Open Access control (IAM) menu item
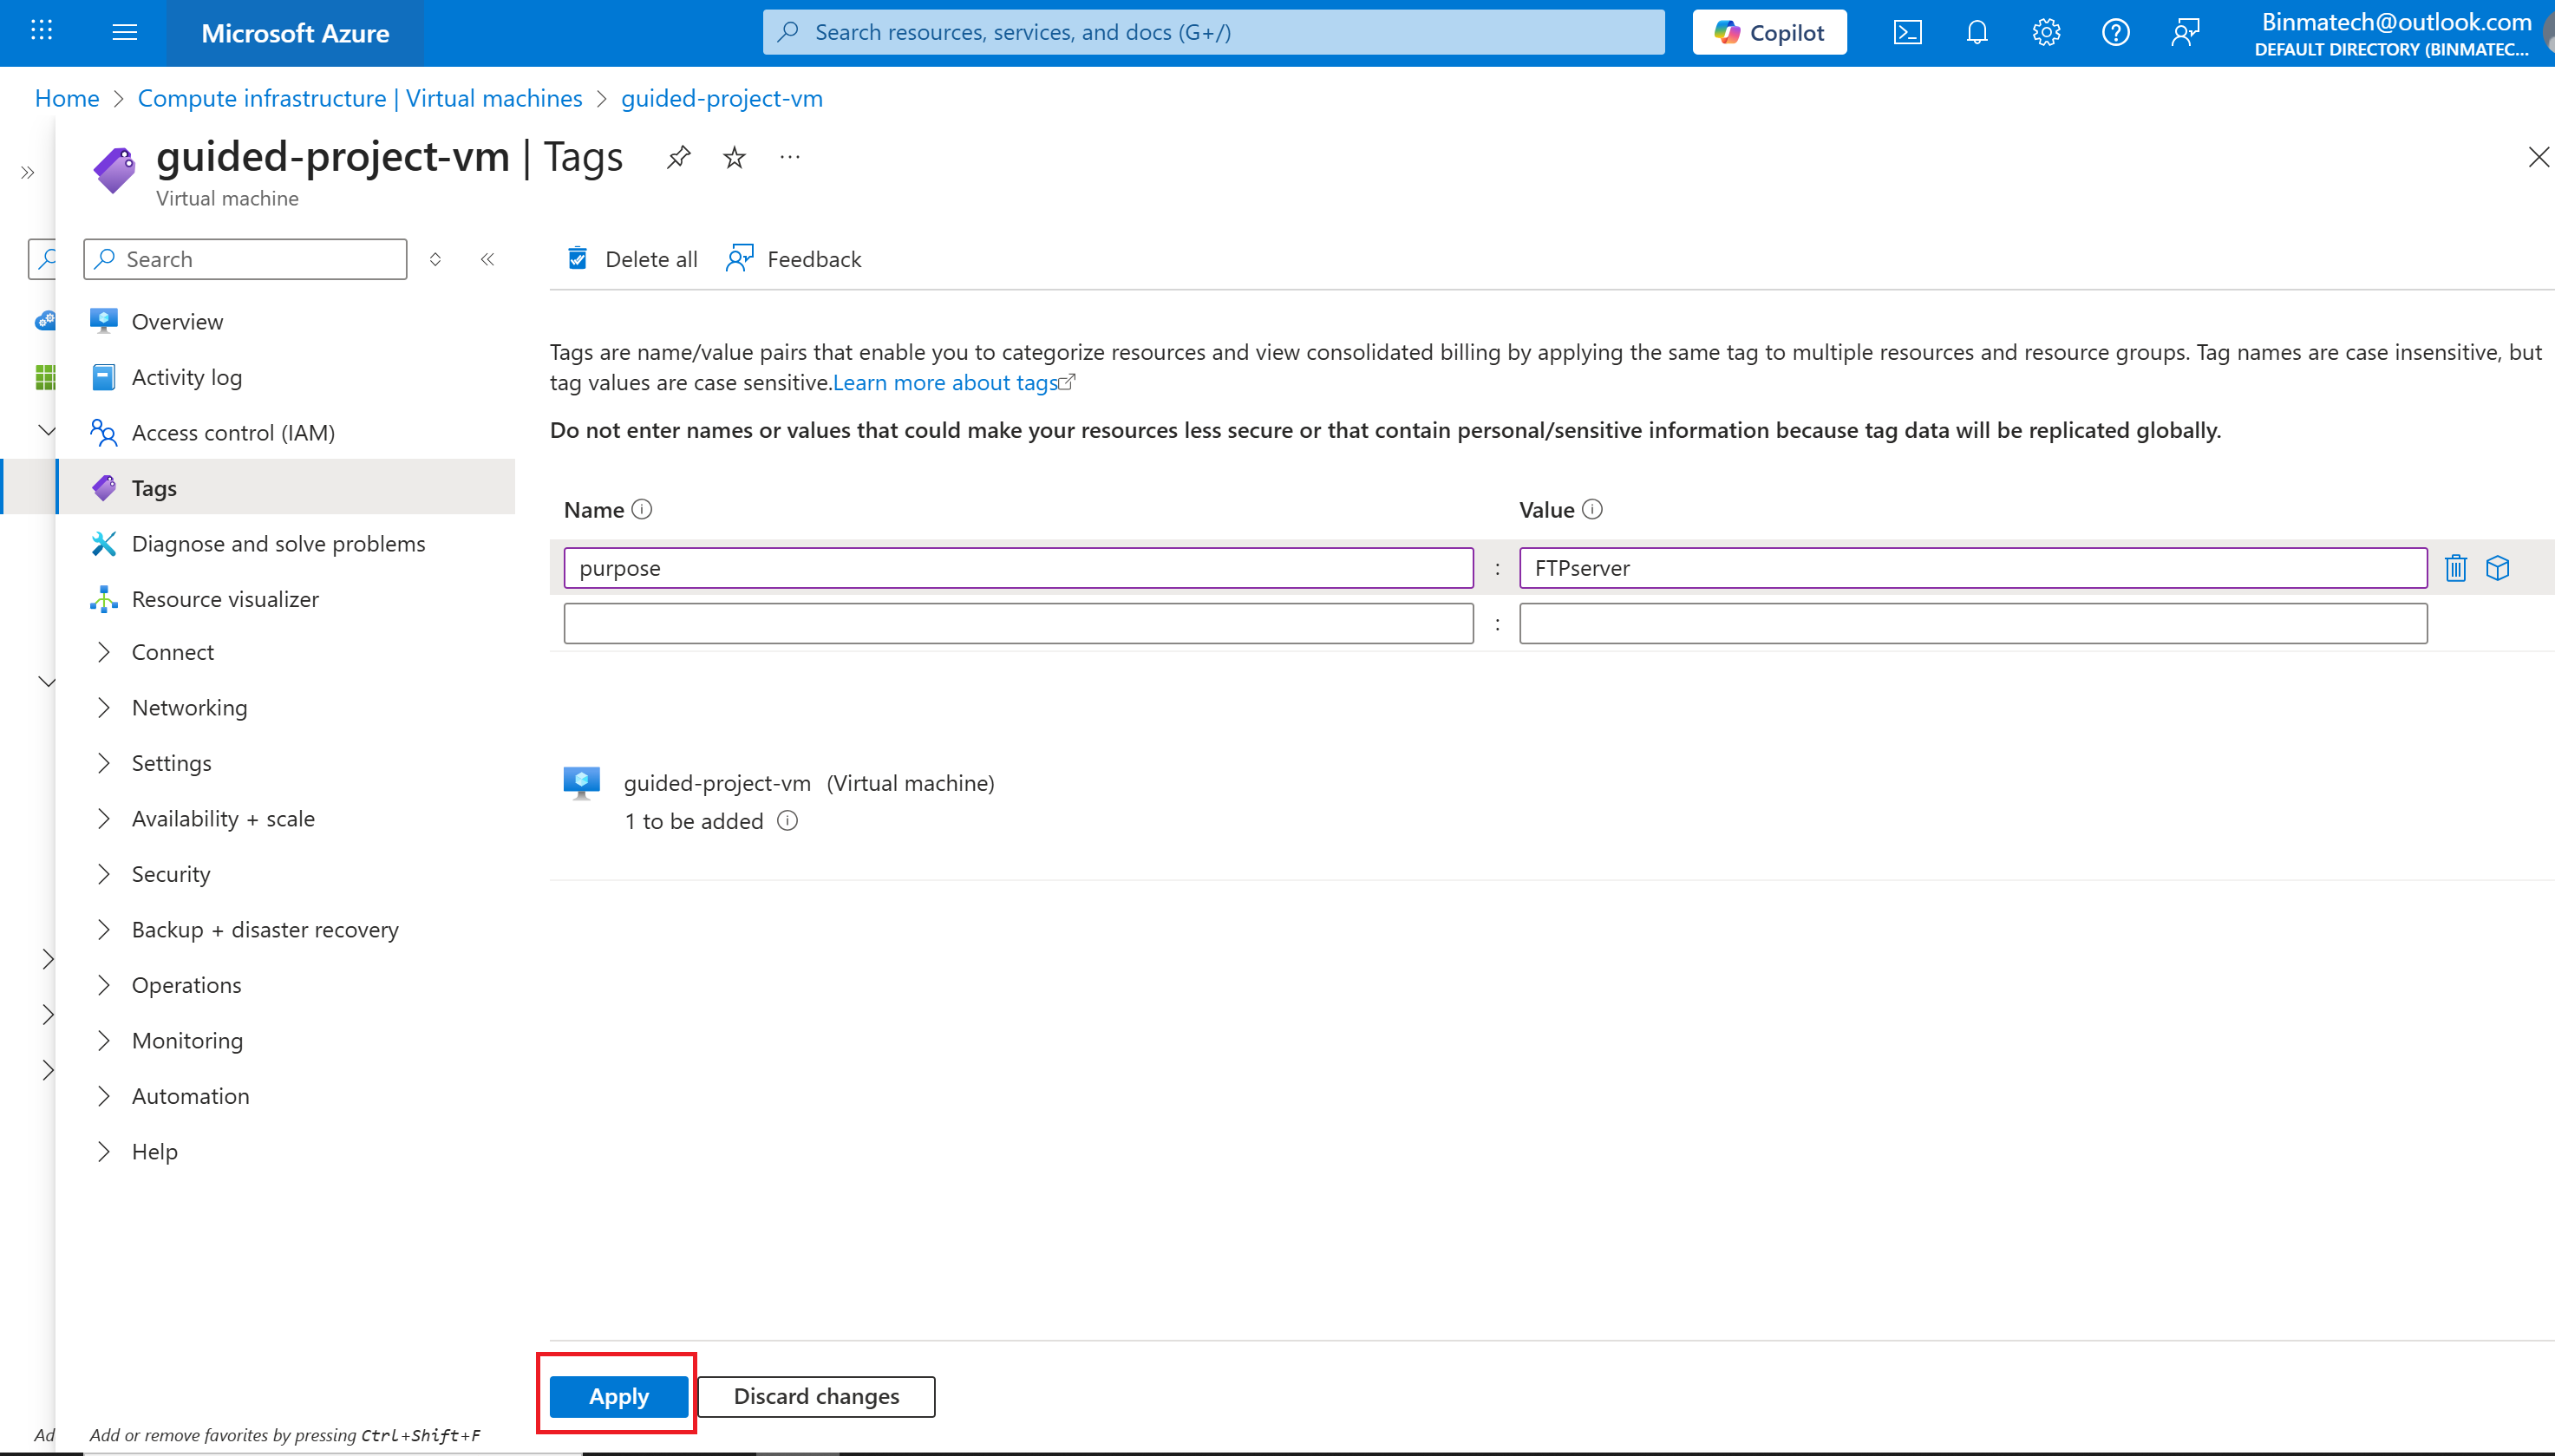The width and height of the screenshot is (2555, 1456). [x=232, y=432]
